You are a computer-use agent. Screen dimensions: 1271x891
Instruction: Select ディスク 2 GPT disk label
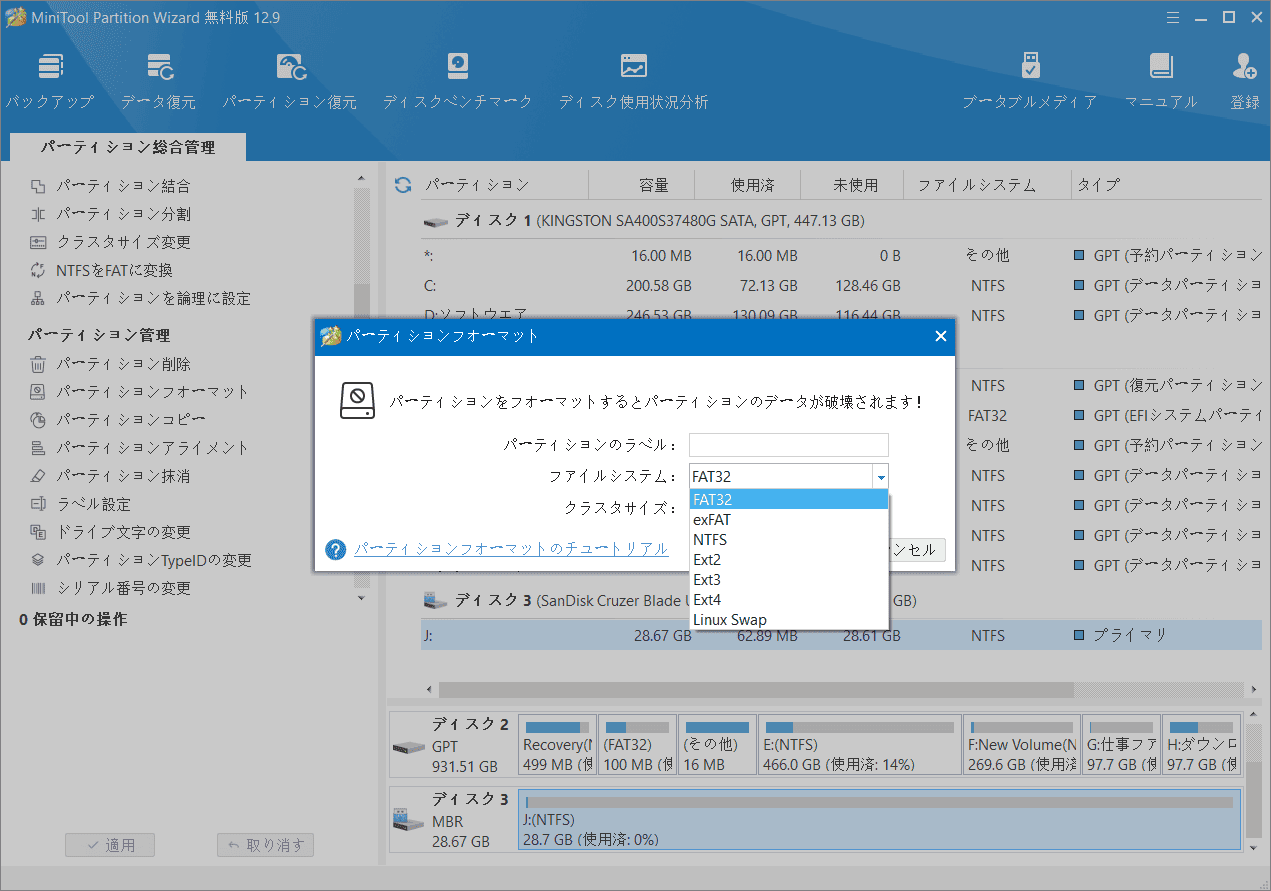coord(453,745)
